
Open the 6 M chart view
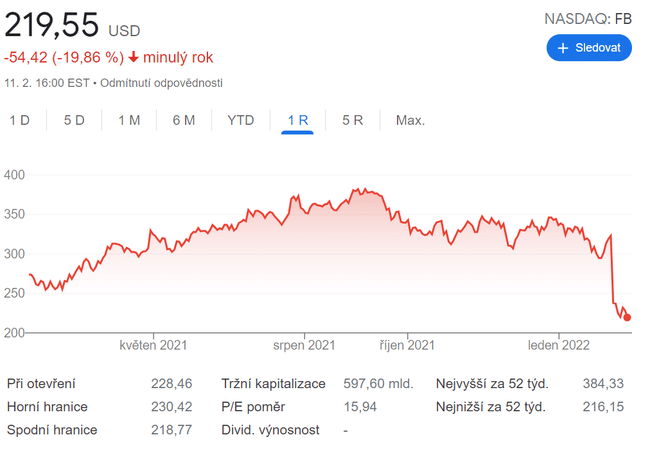(x=183, y=120)
